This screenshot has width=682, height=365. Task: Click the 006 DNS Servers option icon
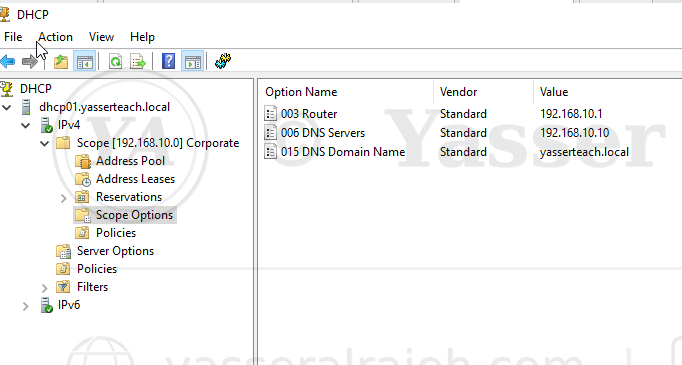tap(271, 133)
